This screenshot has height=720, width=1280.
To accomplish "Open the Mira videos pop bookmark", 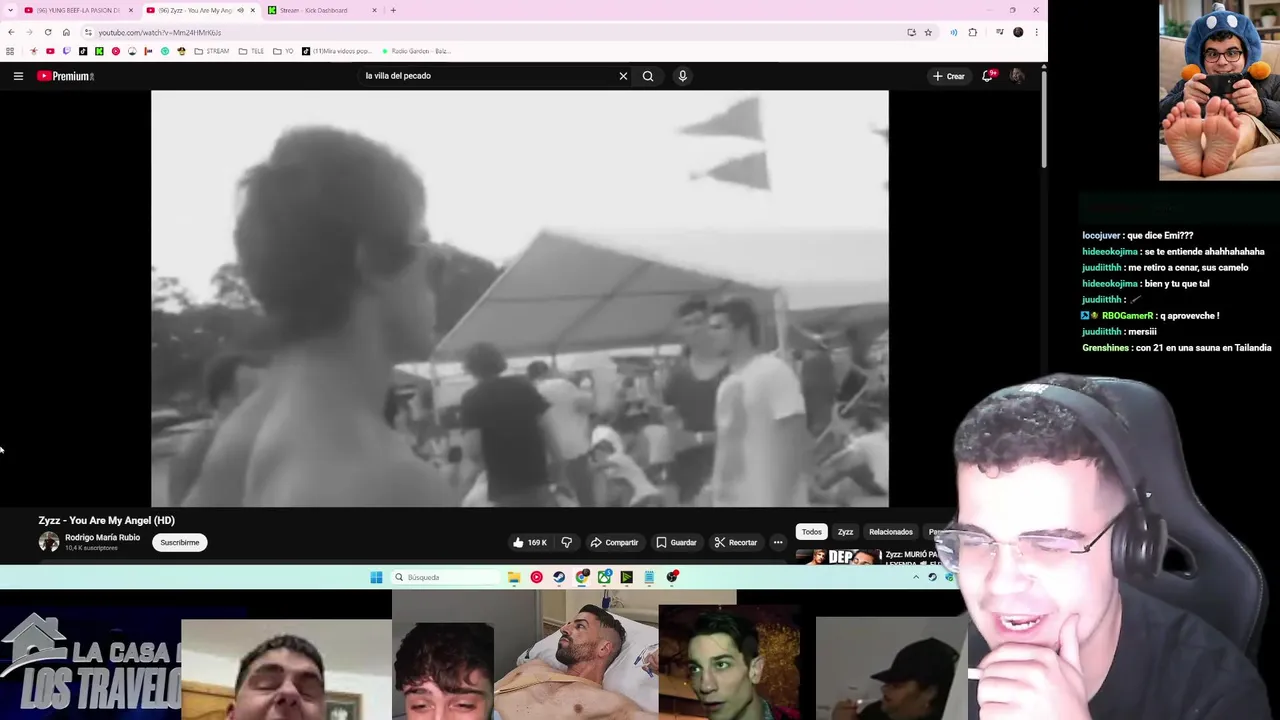I will [336, 51].
